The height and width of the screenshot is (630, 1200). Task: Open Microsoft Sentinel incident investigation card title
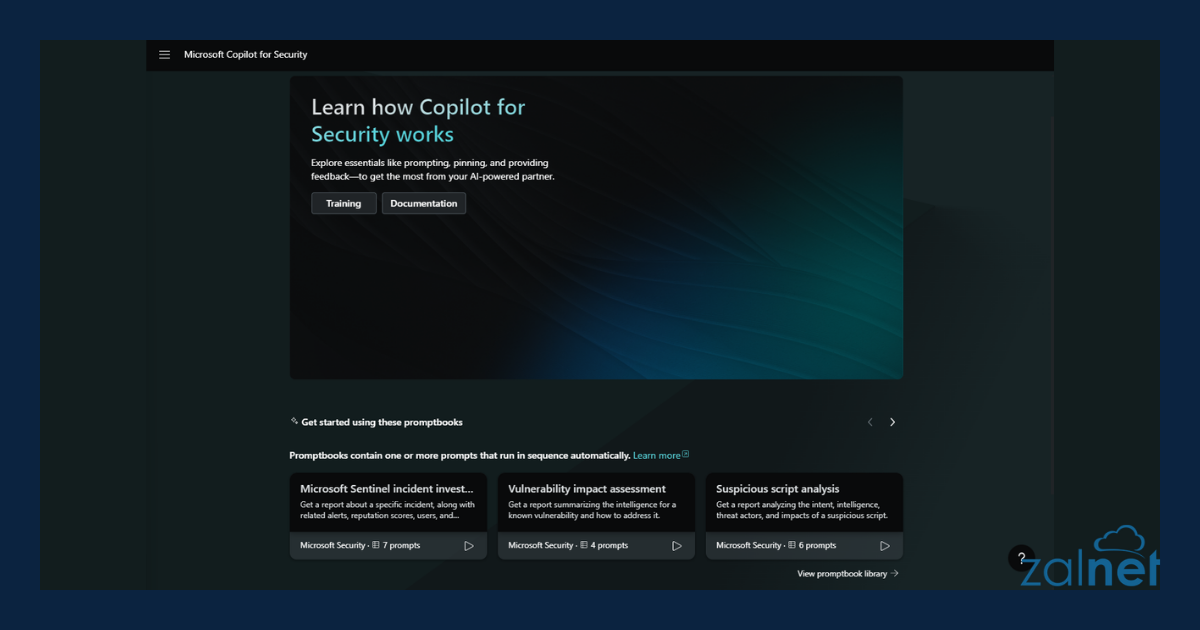[x=387, y=489]
